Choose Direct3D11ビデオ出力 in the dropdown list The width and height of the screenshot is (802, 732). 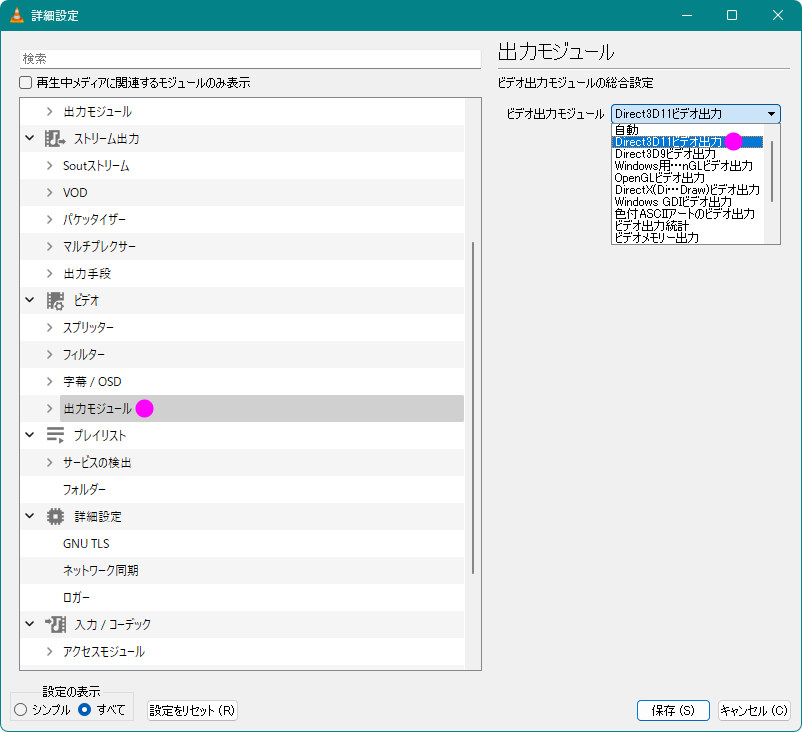click(x=687, y=142)
